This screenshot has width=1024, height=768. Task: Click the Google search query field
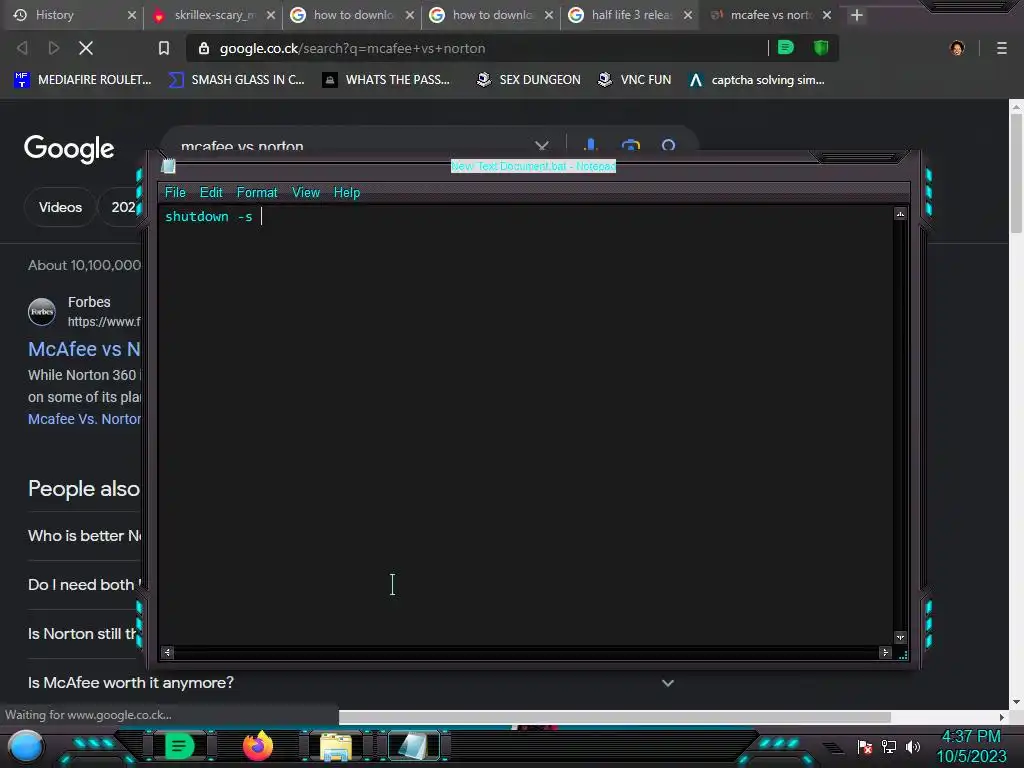(x=353, y=145)
